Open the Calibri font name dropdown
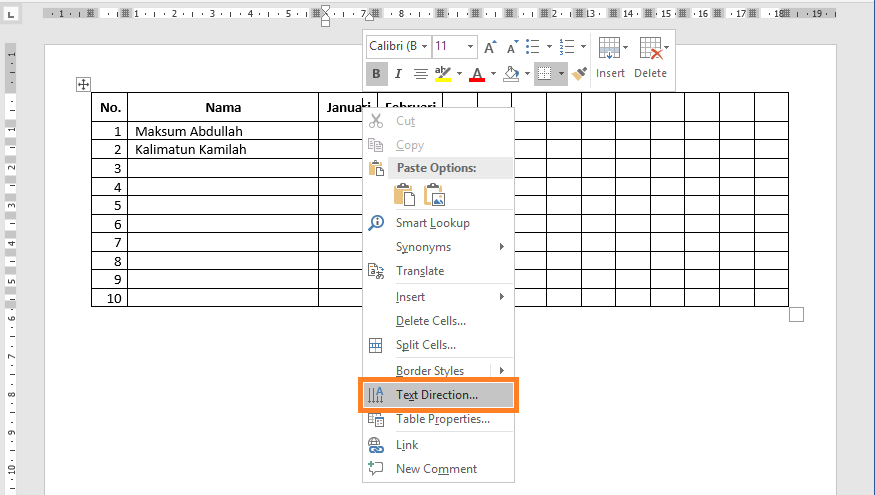875x495 pixels. click(x=425, y=46)
